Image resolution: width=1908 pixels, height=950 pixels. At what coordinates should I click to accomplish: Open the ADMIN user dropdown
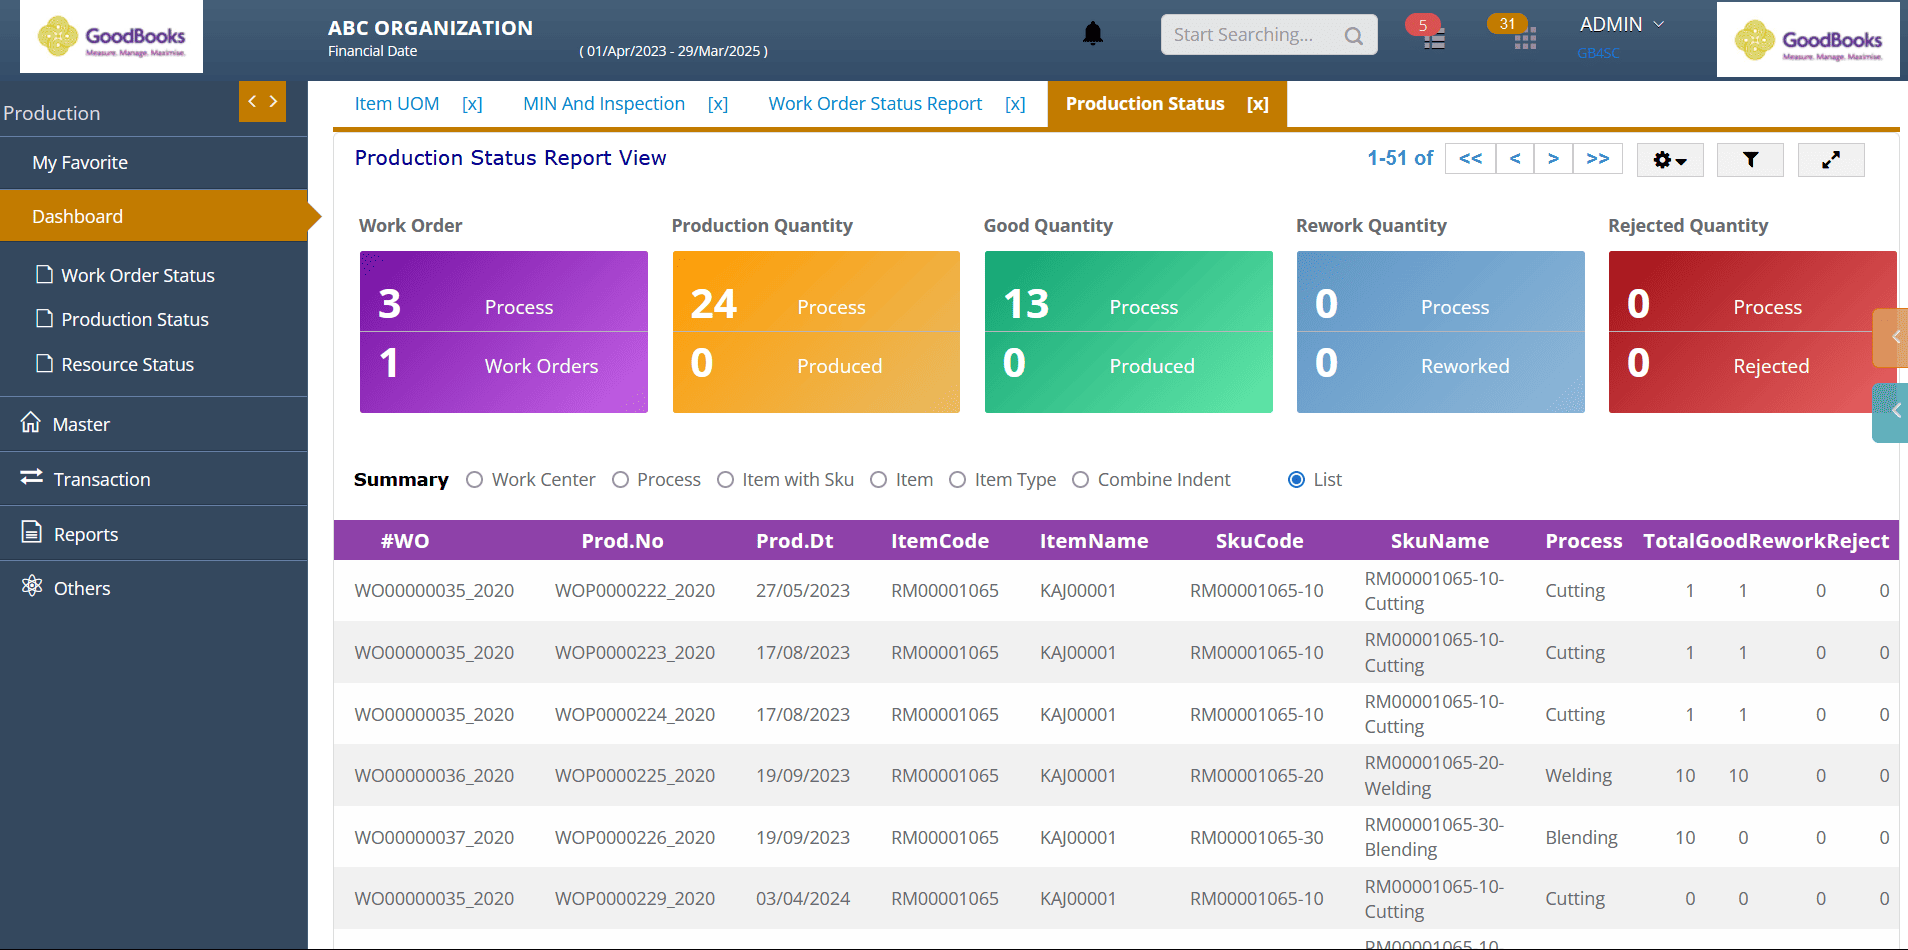pos(1621,24)
